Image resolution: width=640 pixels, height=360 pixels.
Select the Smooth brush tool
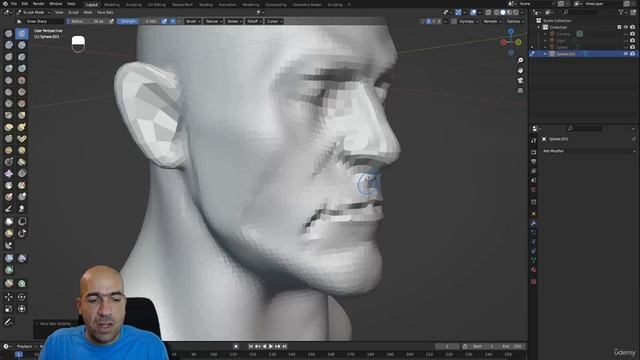[22, 80]
